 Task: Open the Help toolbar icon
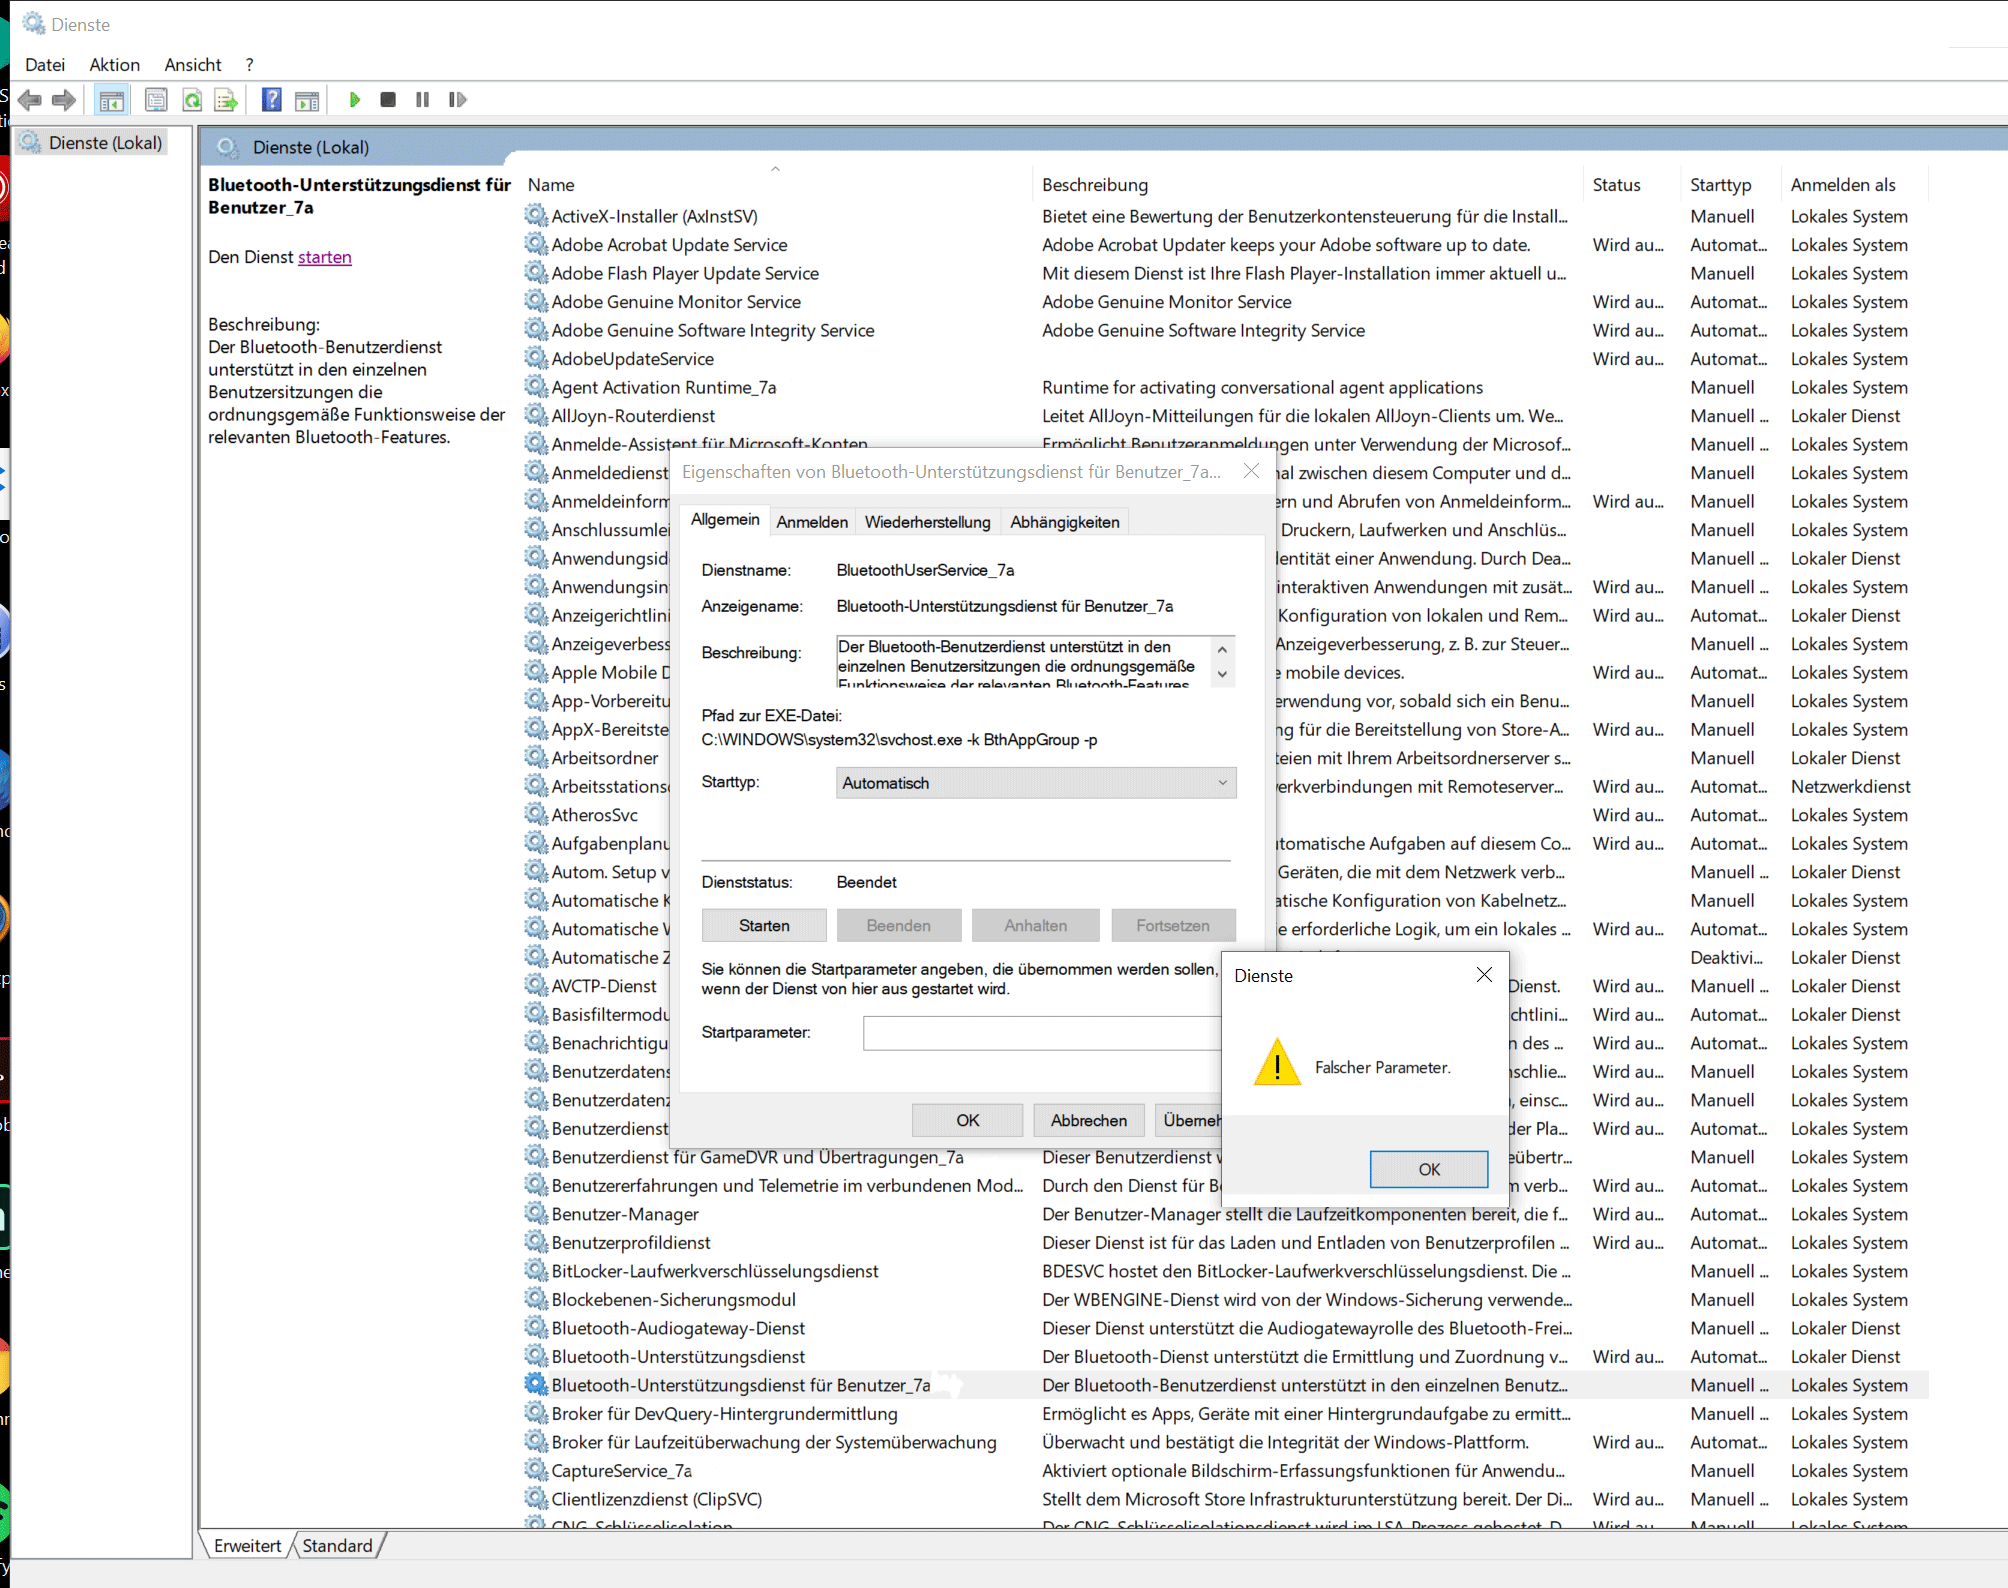(271, 100)
